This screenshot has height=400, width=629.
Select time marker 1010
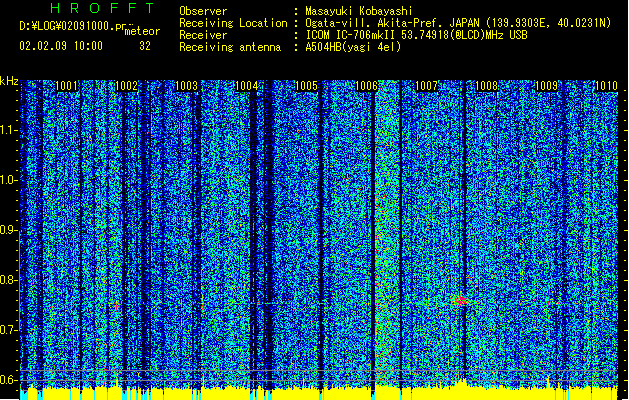606,86
